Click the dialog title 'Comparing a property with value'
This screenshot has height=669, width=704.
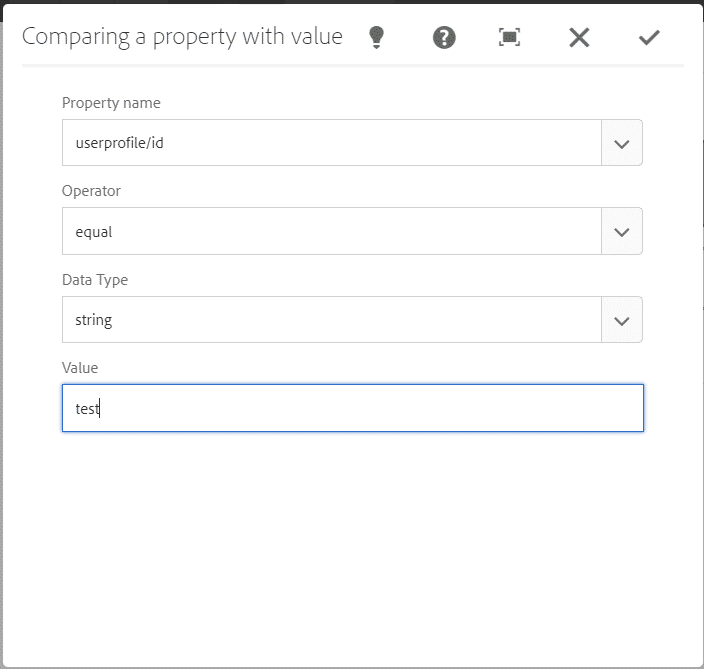182,37
